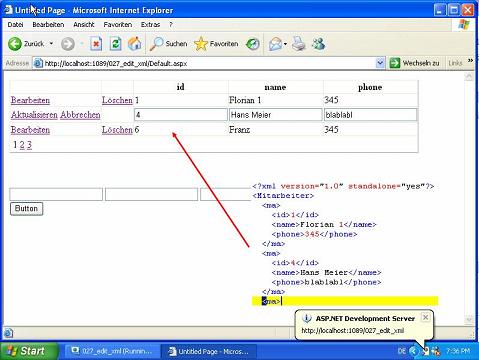Click Löschen link in Franz row
The width and height of the screenshot is (479, 360).
point(117,130)
